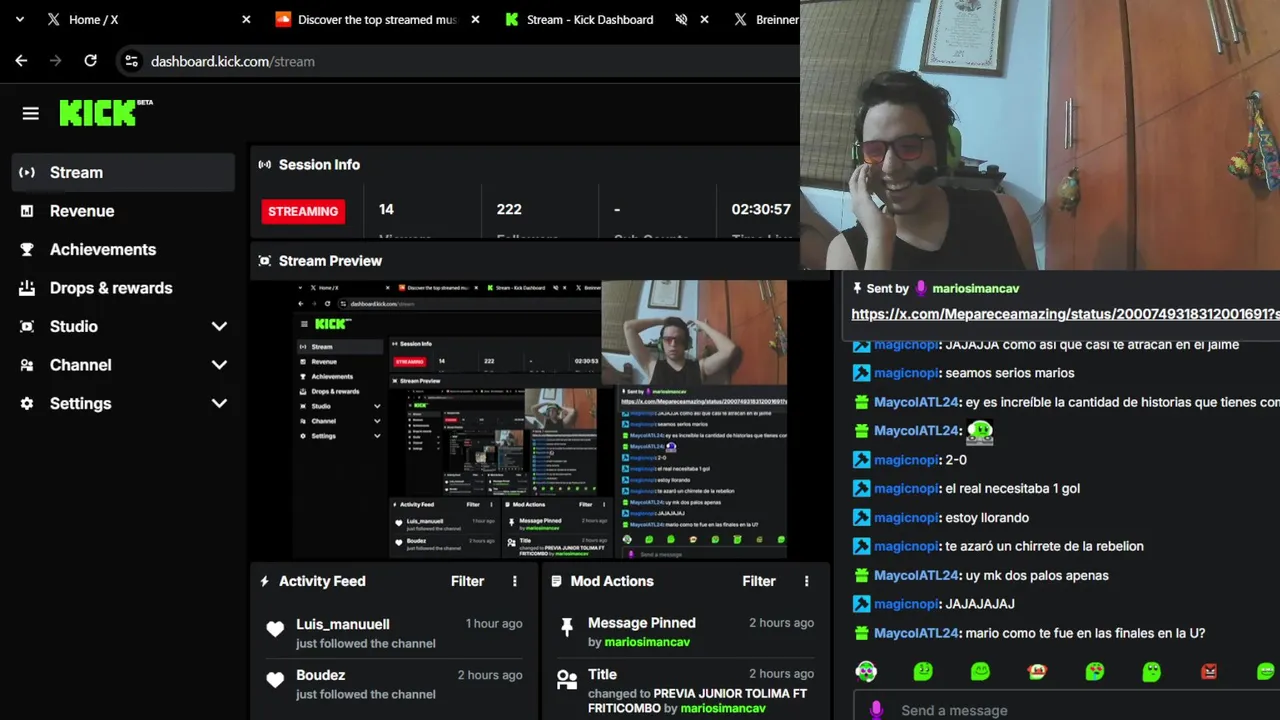Click the purple microphone icon in chat input
The width and height of the screenshot is (1280, 720).
click(876, 710)
